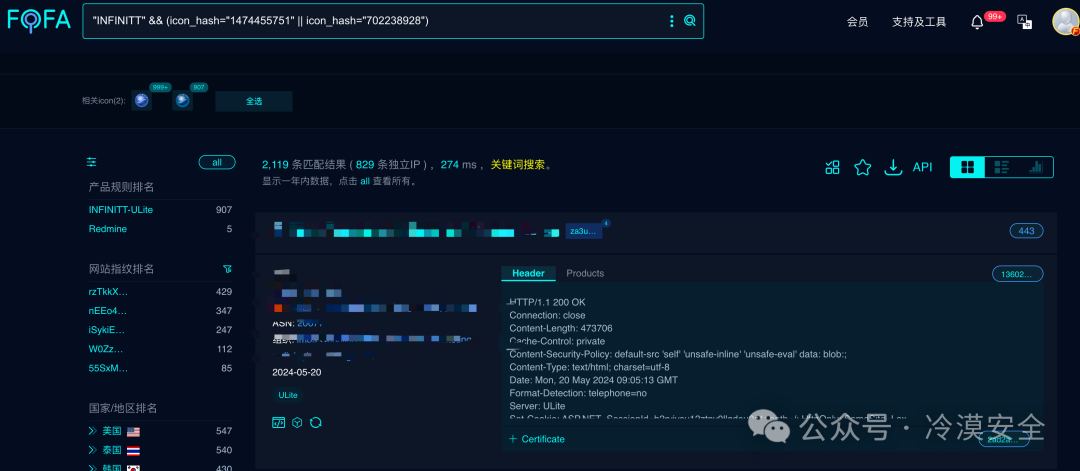The height and width of the screenshot is (471, 1080).
Task: Click the funnel icon beside 网站指纹排名
Action: 227,269
